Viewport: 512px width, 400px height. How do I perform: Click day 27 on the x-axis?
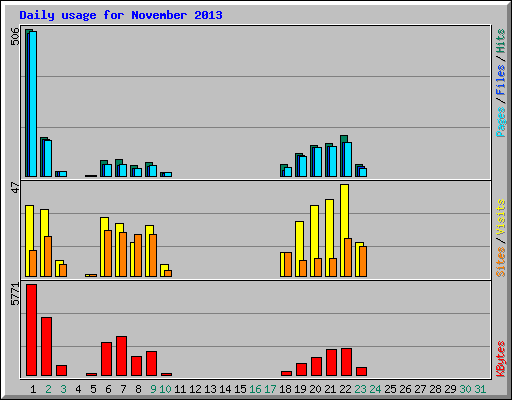[x=420, y=389]
